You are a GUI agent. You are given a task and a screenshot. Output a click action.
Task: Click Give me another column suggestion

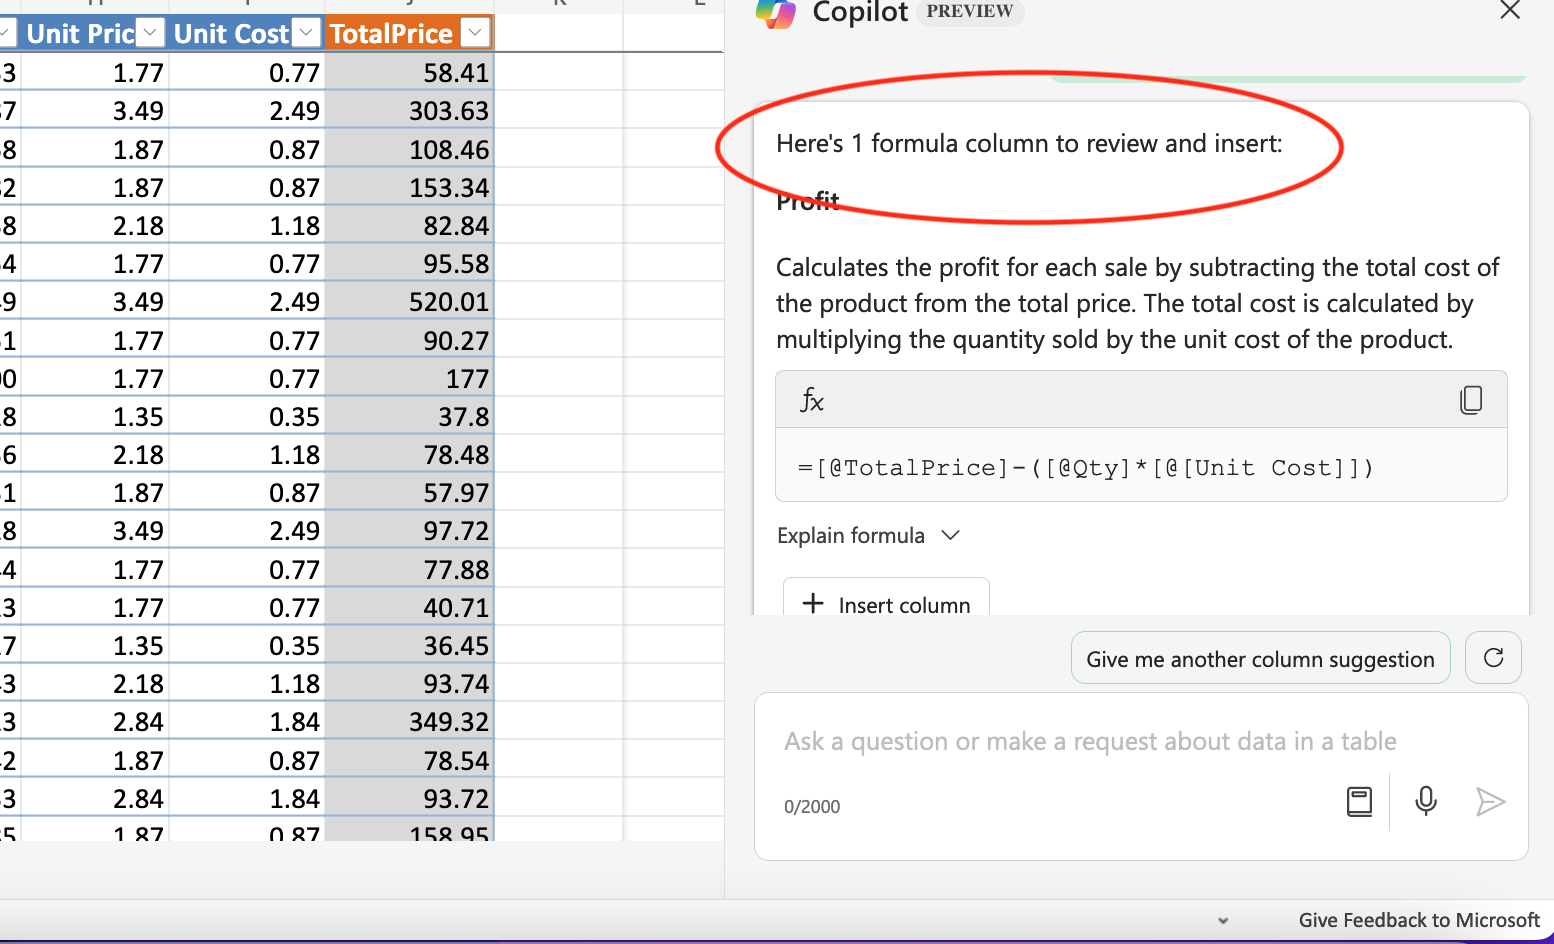click(x=1260, y=659)
